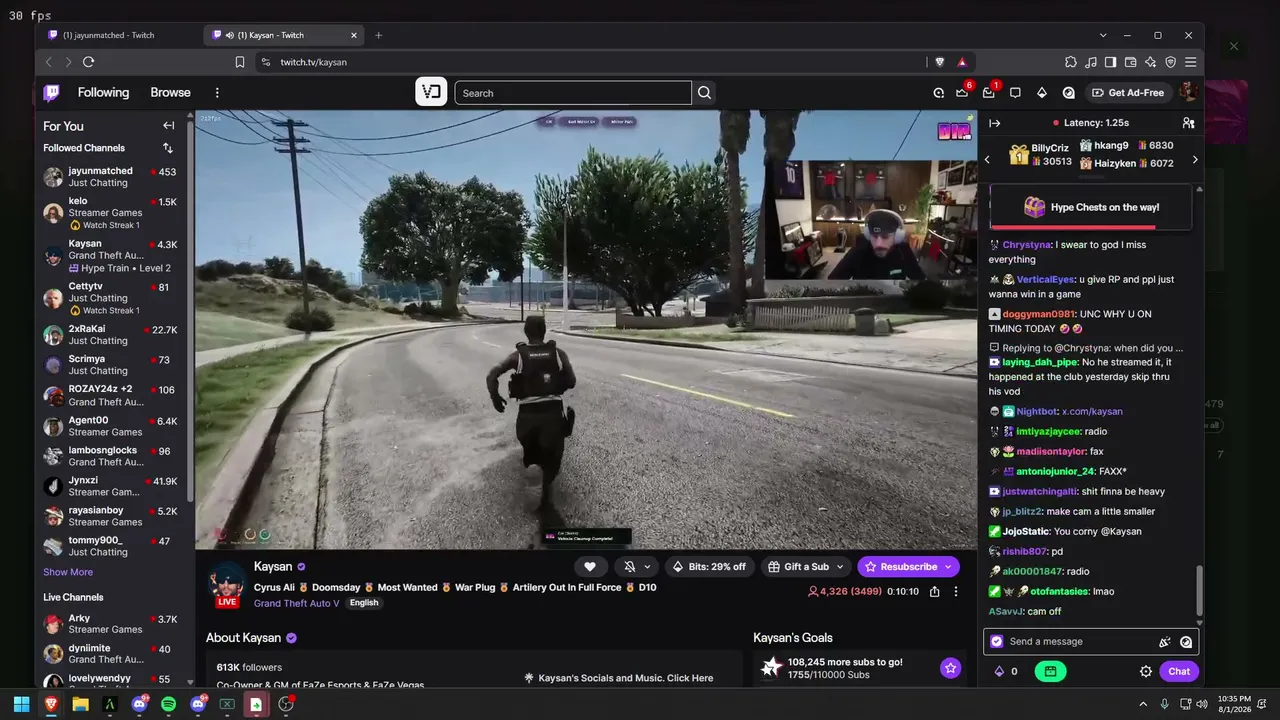The image size is (1280, 720).
Task: Select the Kaysan Twitch browser tab
Action: coord(282,35)
